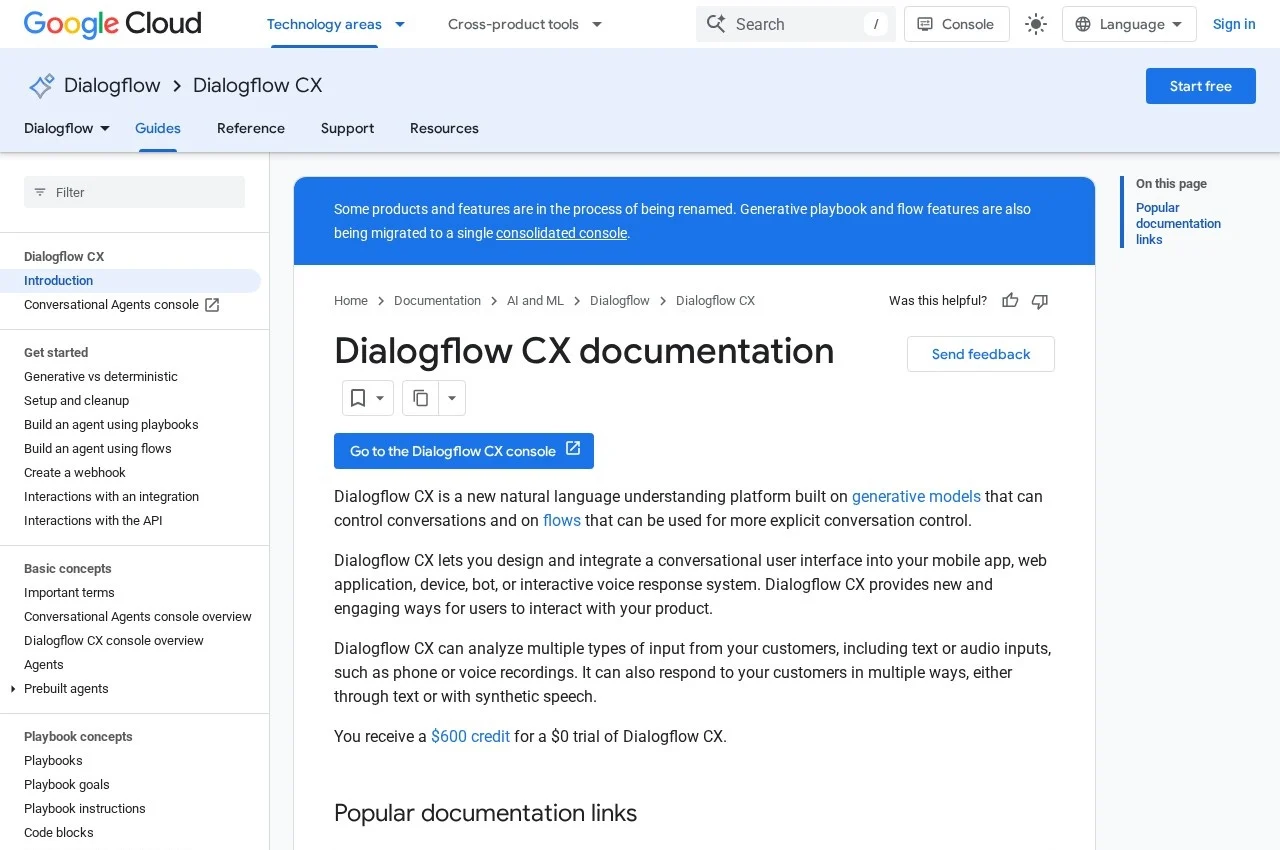
Task: Toggle the light/dark theme sun icon
Action: coord(1036,24)
